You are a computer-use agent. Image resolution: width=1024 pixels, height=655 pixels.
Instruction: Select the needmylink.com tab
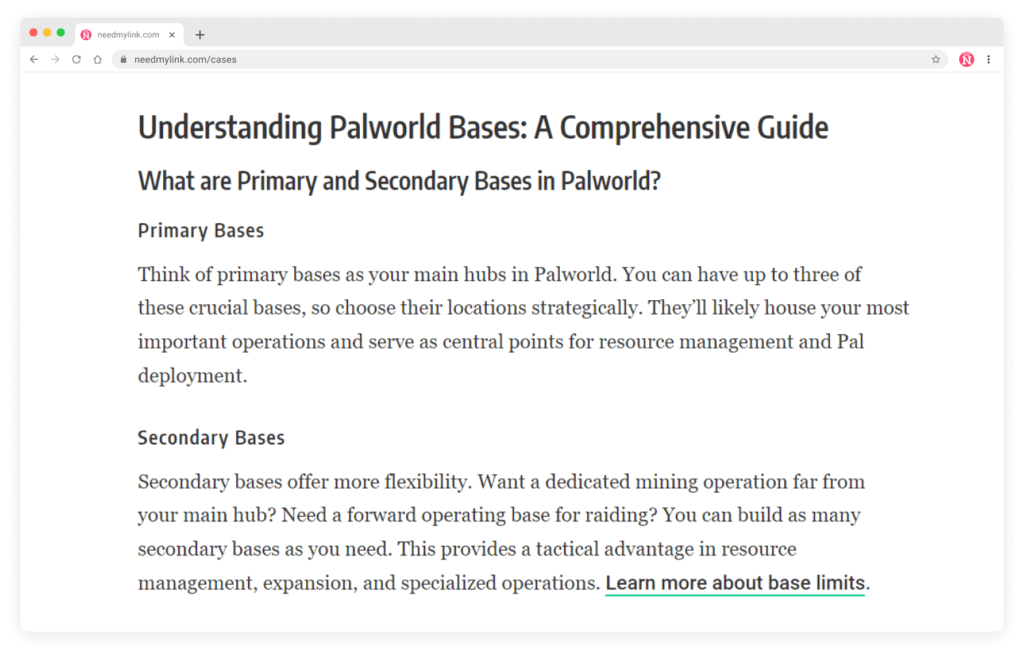130,33
